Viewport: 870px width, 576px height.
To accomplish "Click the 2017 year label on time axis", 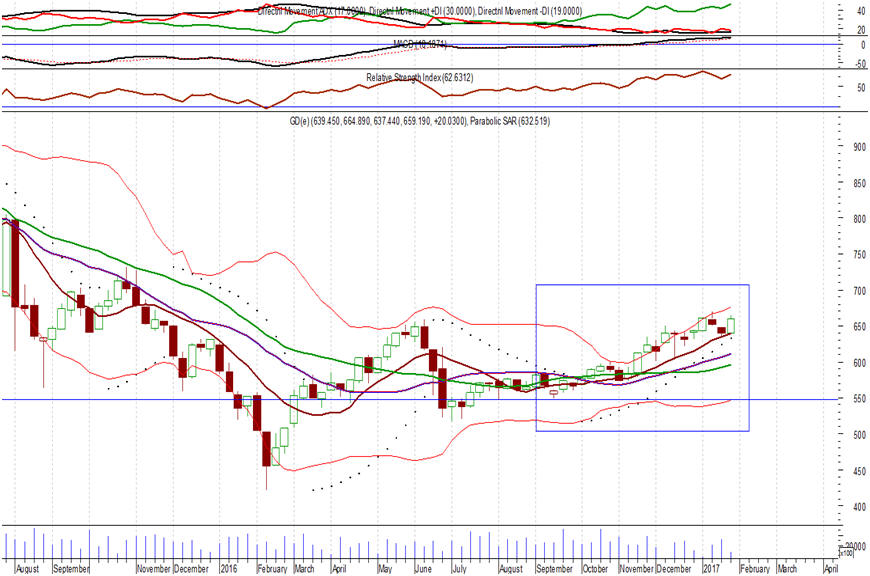I will (x=711, y=569).
